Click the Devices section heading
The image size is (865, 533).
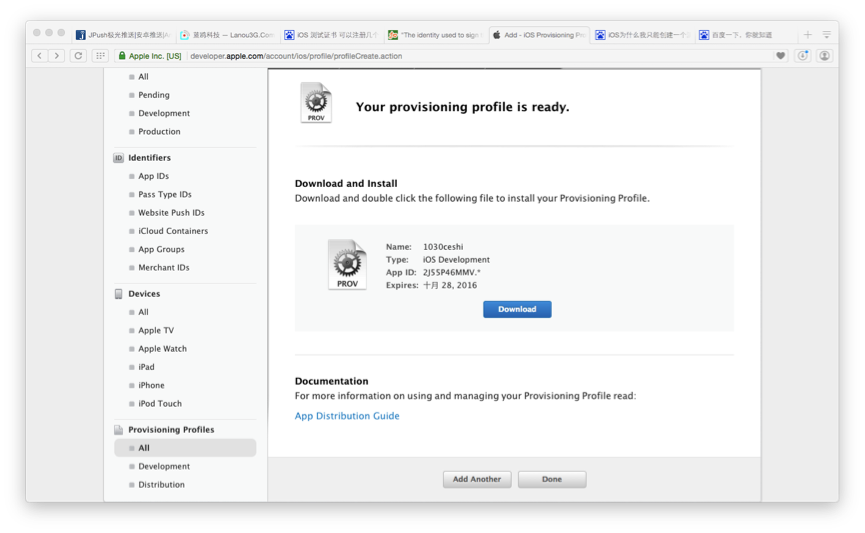click(144, 294)
